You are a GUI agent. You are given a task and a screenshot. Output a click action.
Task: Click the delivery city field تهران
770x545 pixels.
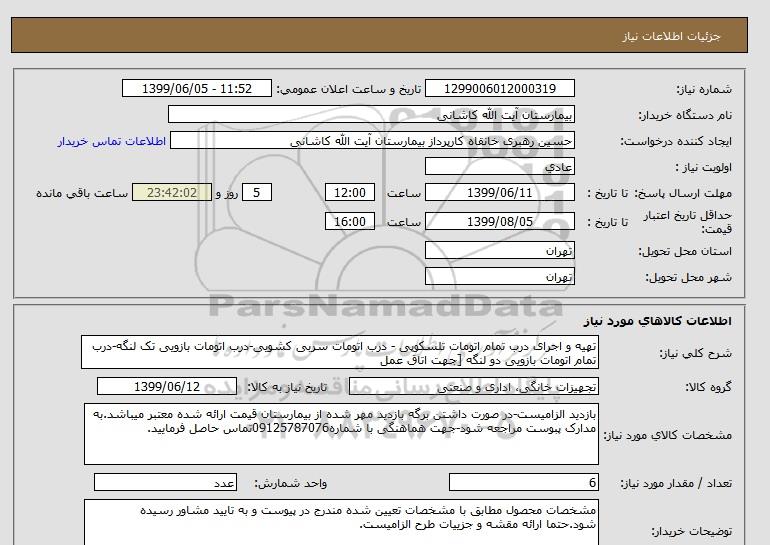[x=499, y=276]
